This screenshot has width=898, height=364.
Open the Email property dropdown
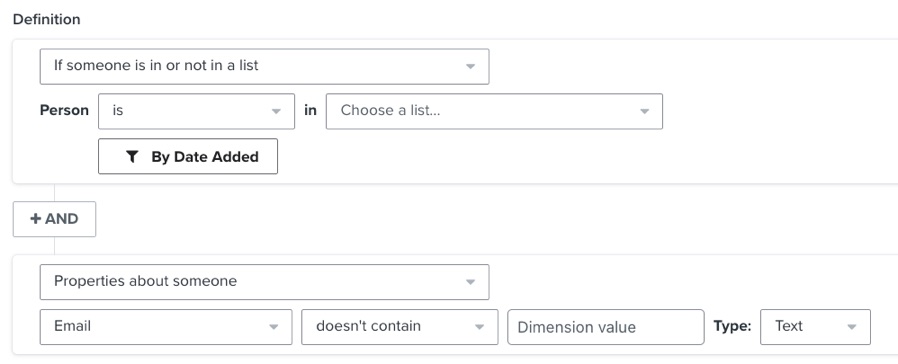click(166, 327)
